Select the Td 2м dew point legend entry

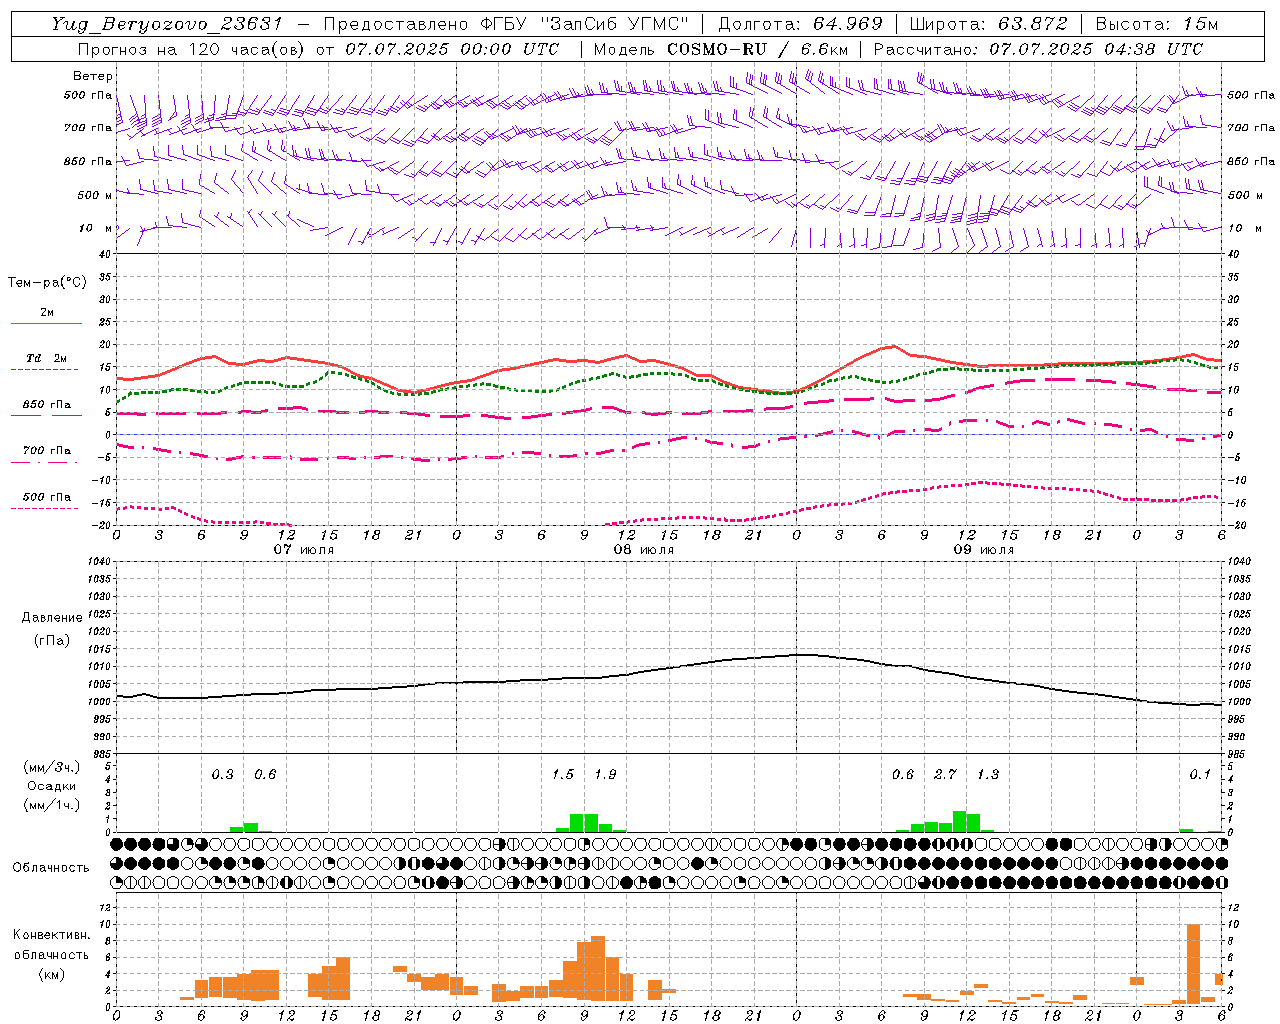(46, 358)
